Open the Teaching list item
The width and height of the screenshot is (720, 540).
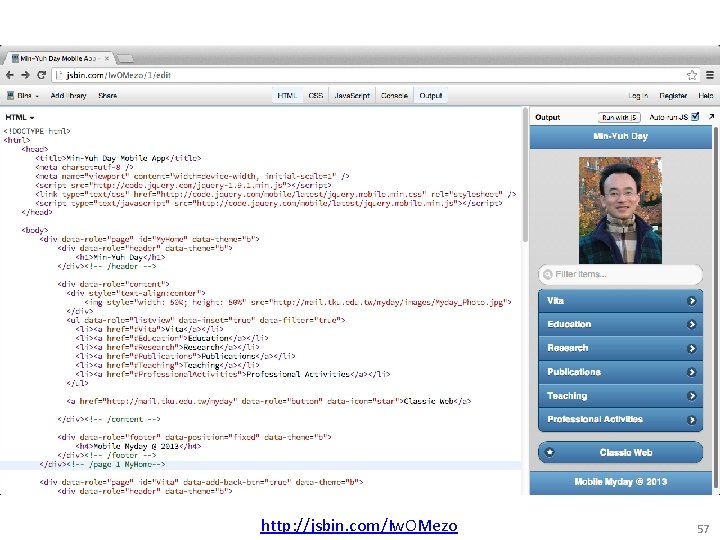click(620, 396)
